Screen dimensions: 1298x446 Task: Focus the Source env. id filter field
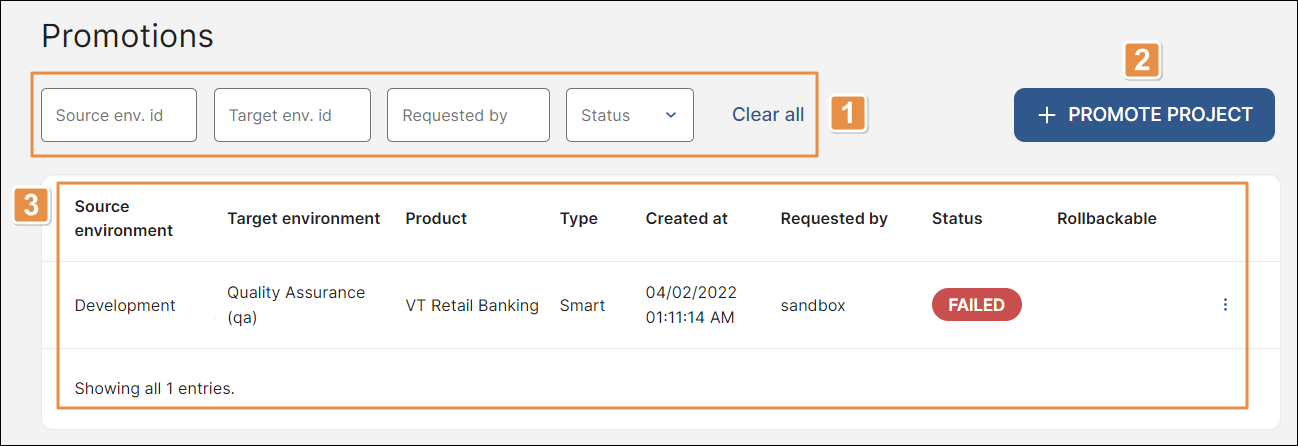(x=119, y=115)
